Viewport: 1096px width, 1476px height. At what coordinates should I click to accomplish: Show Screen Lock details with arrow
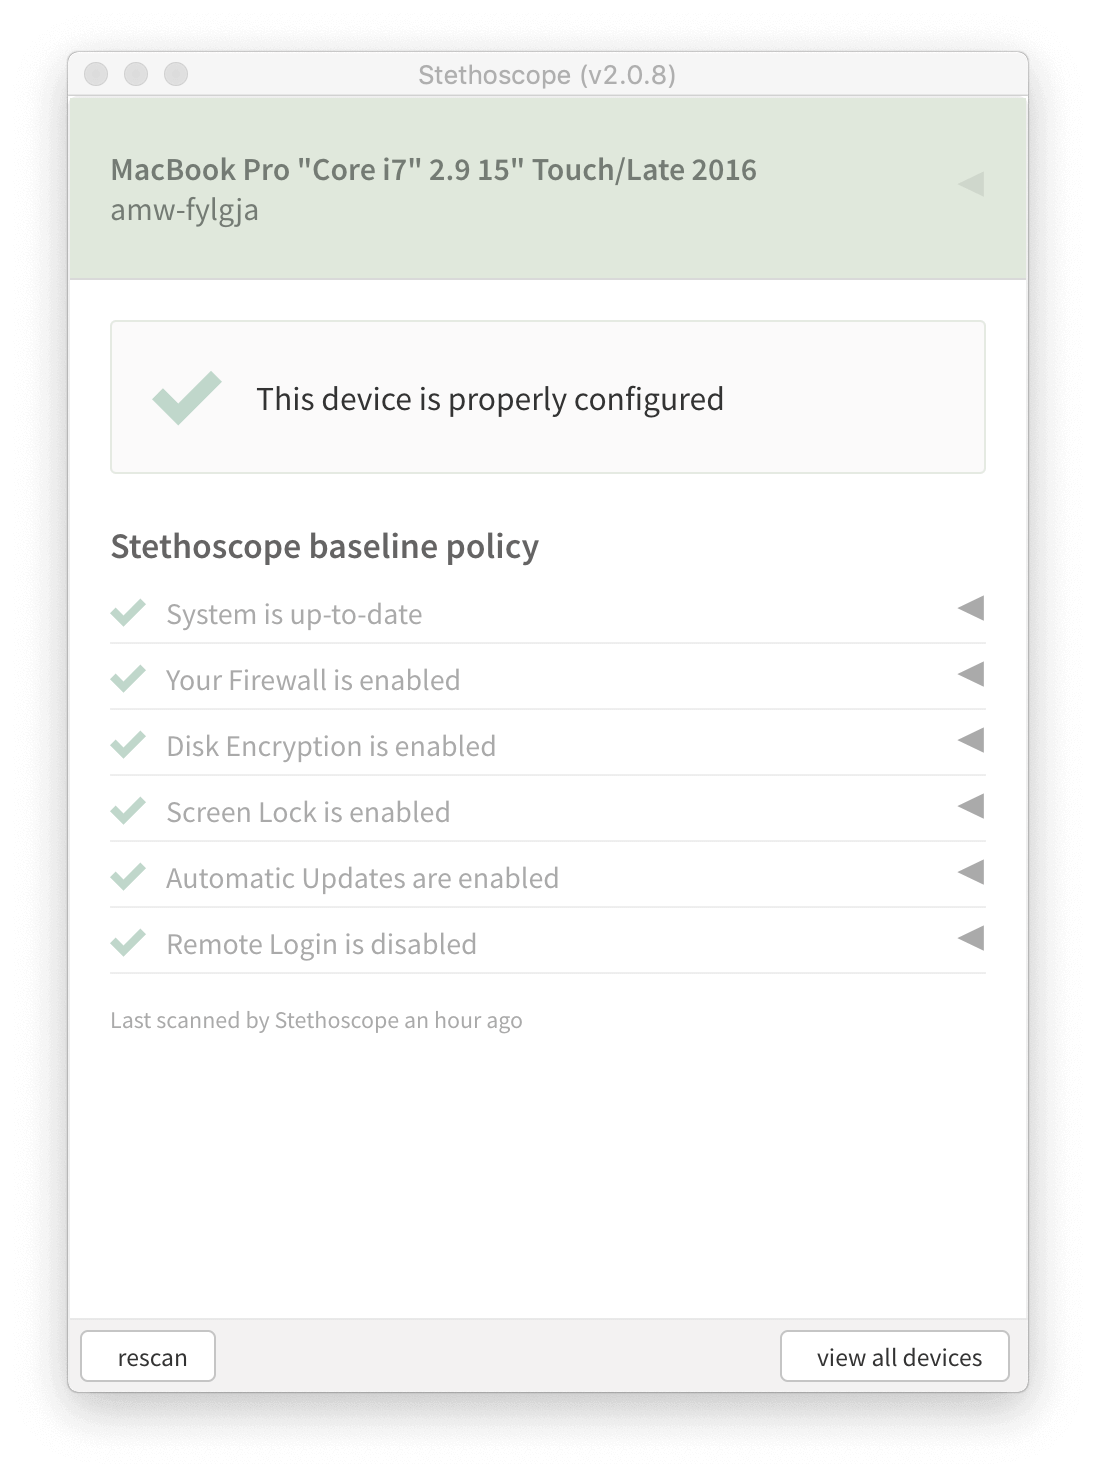tap(971, 806)
